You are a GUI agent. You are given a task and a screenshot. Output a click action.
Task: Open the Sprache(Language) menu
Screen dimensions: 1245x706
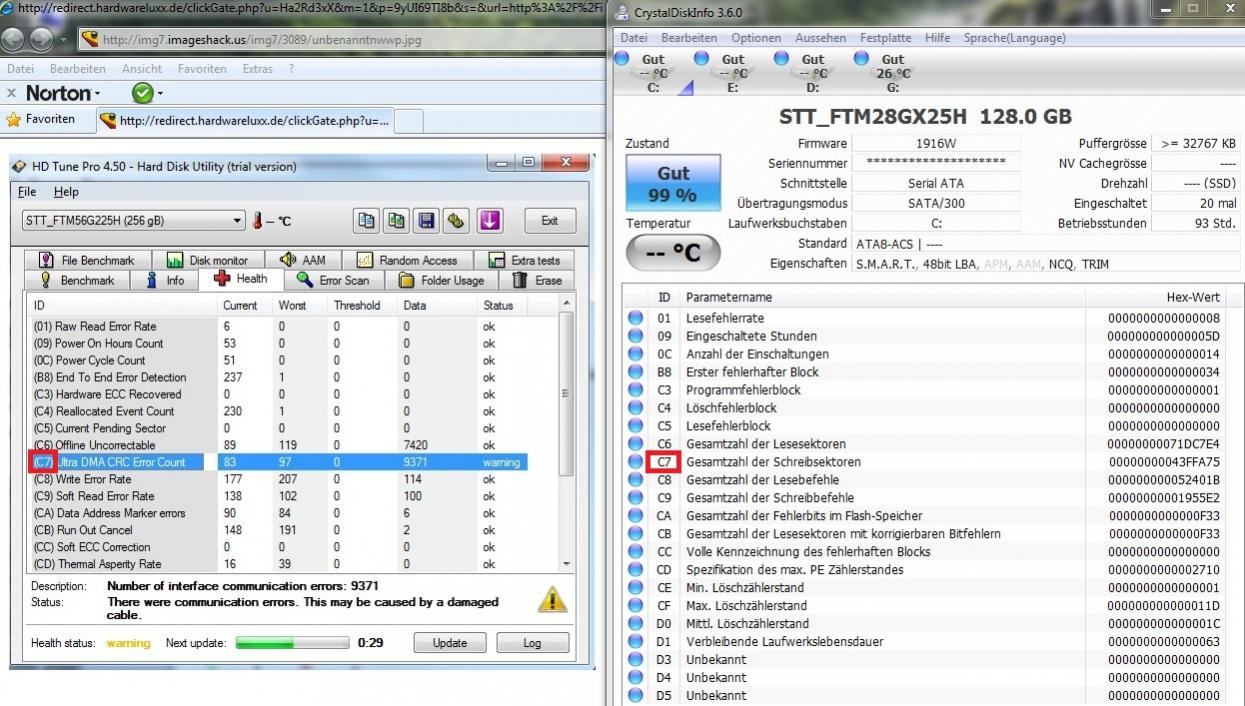click(x=1015, y=38)
